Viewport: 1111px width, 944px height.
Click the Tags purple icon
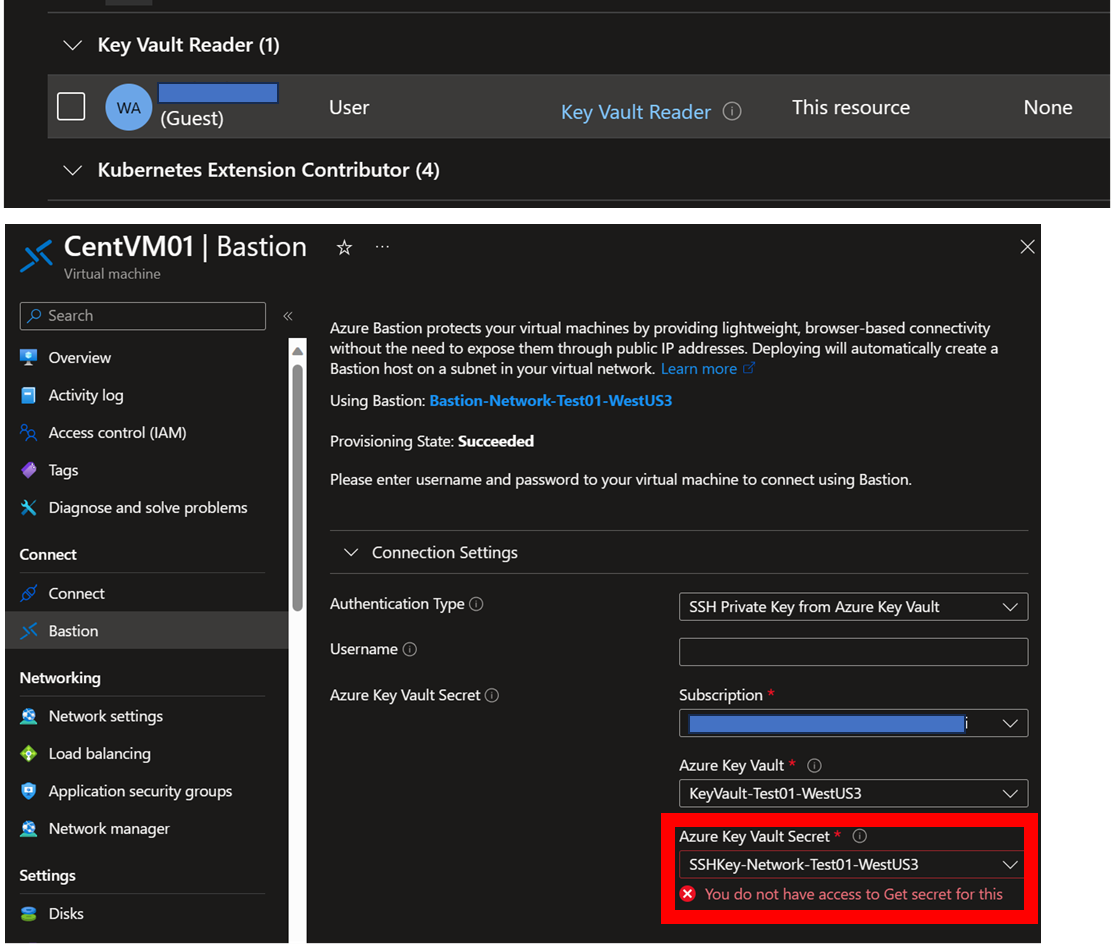coord(28,471)
